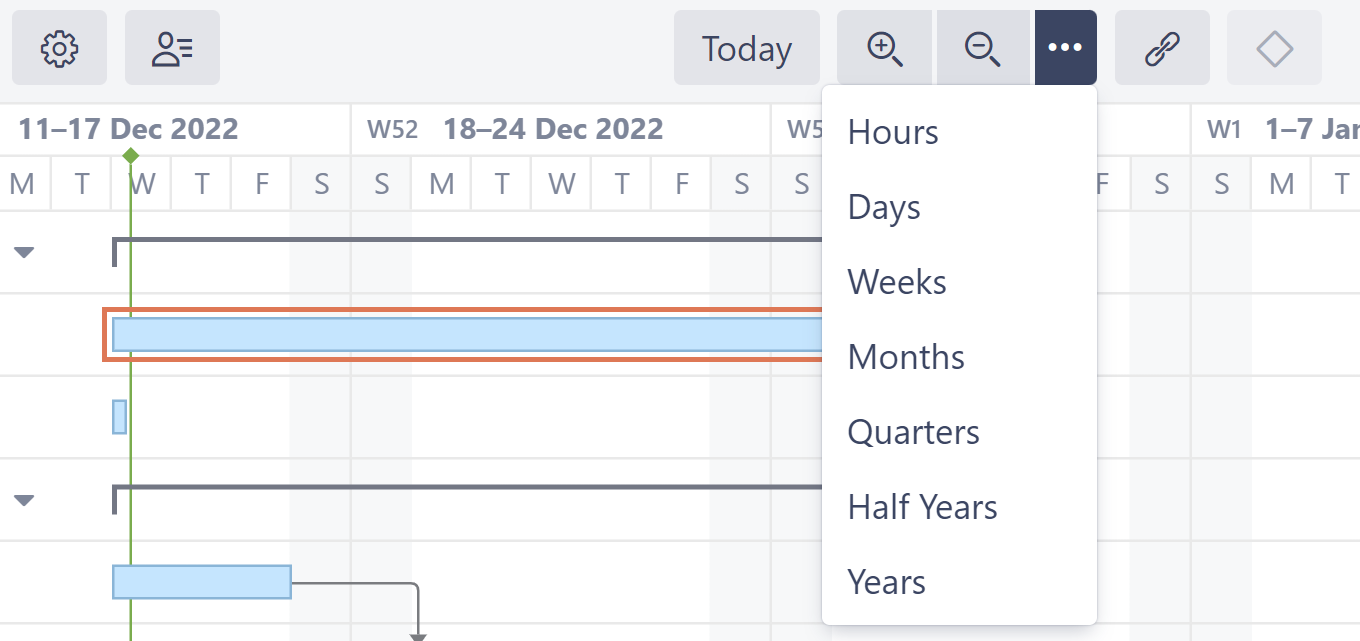The width and height of the screenshot is (1360, 641).
Task: Select Years zoom level
Action: tap(886, 582)
